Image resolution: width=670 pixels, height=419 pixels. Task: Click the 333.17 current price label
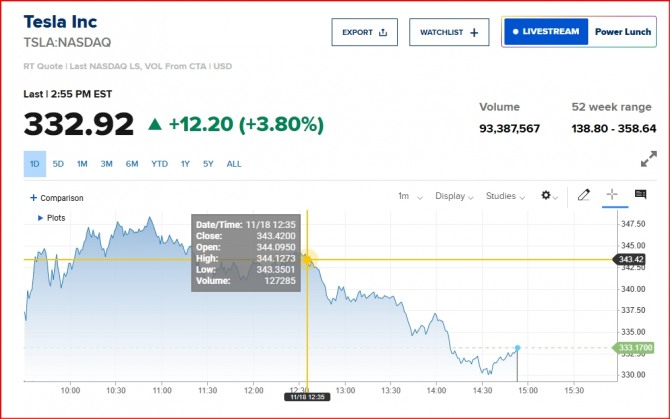click(x=632, y=348)
